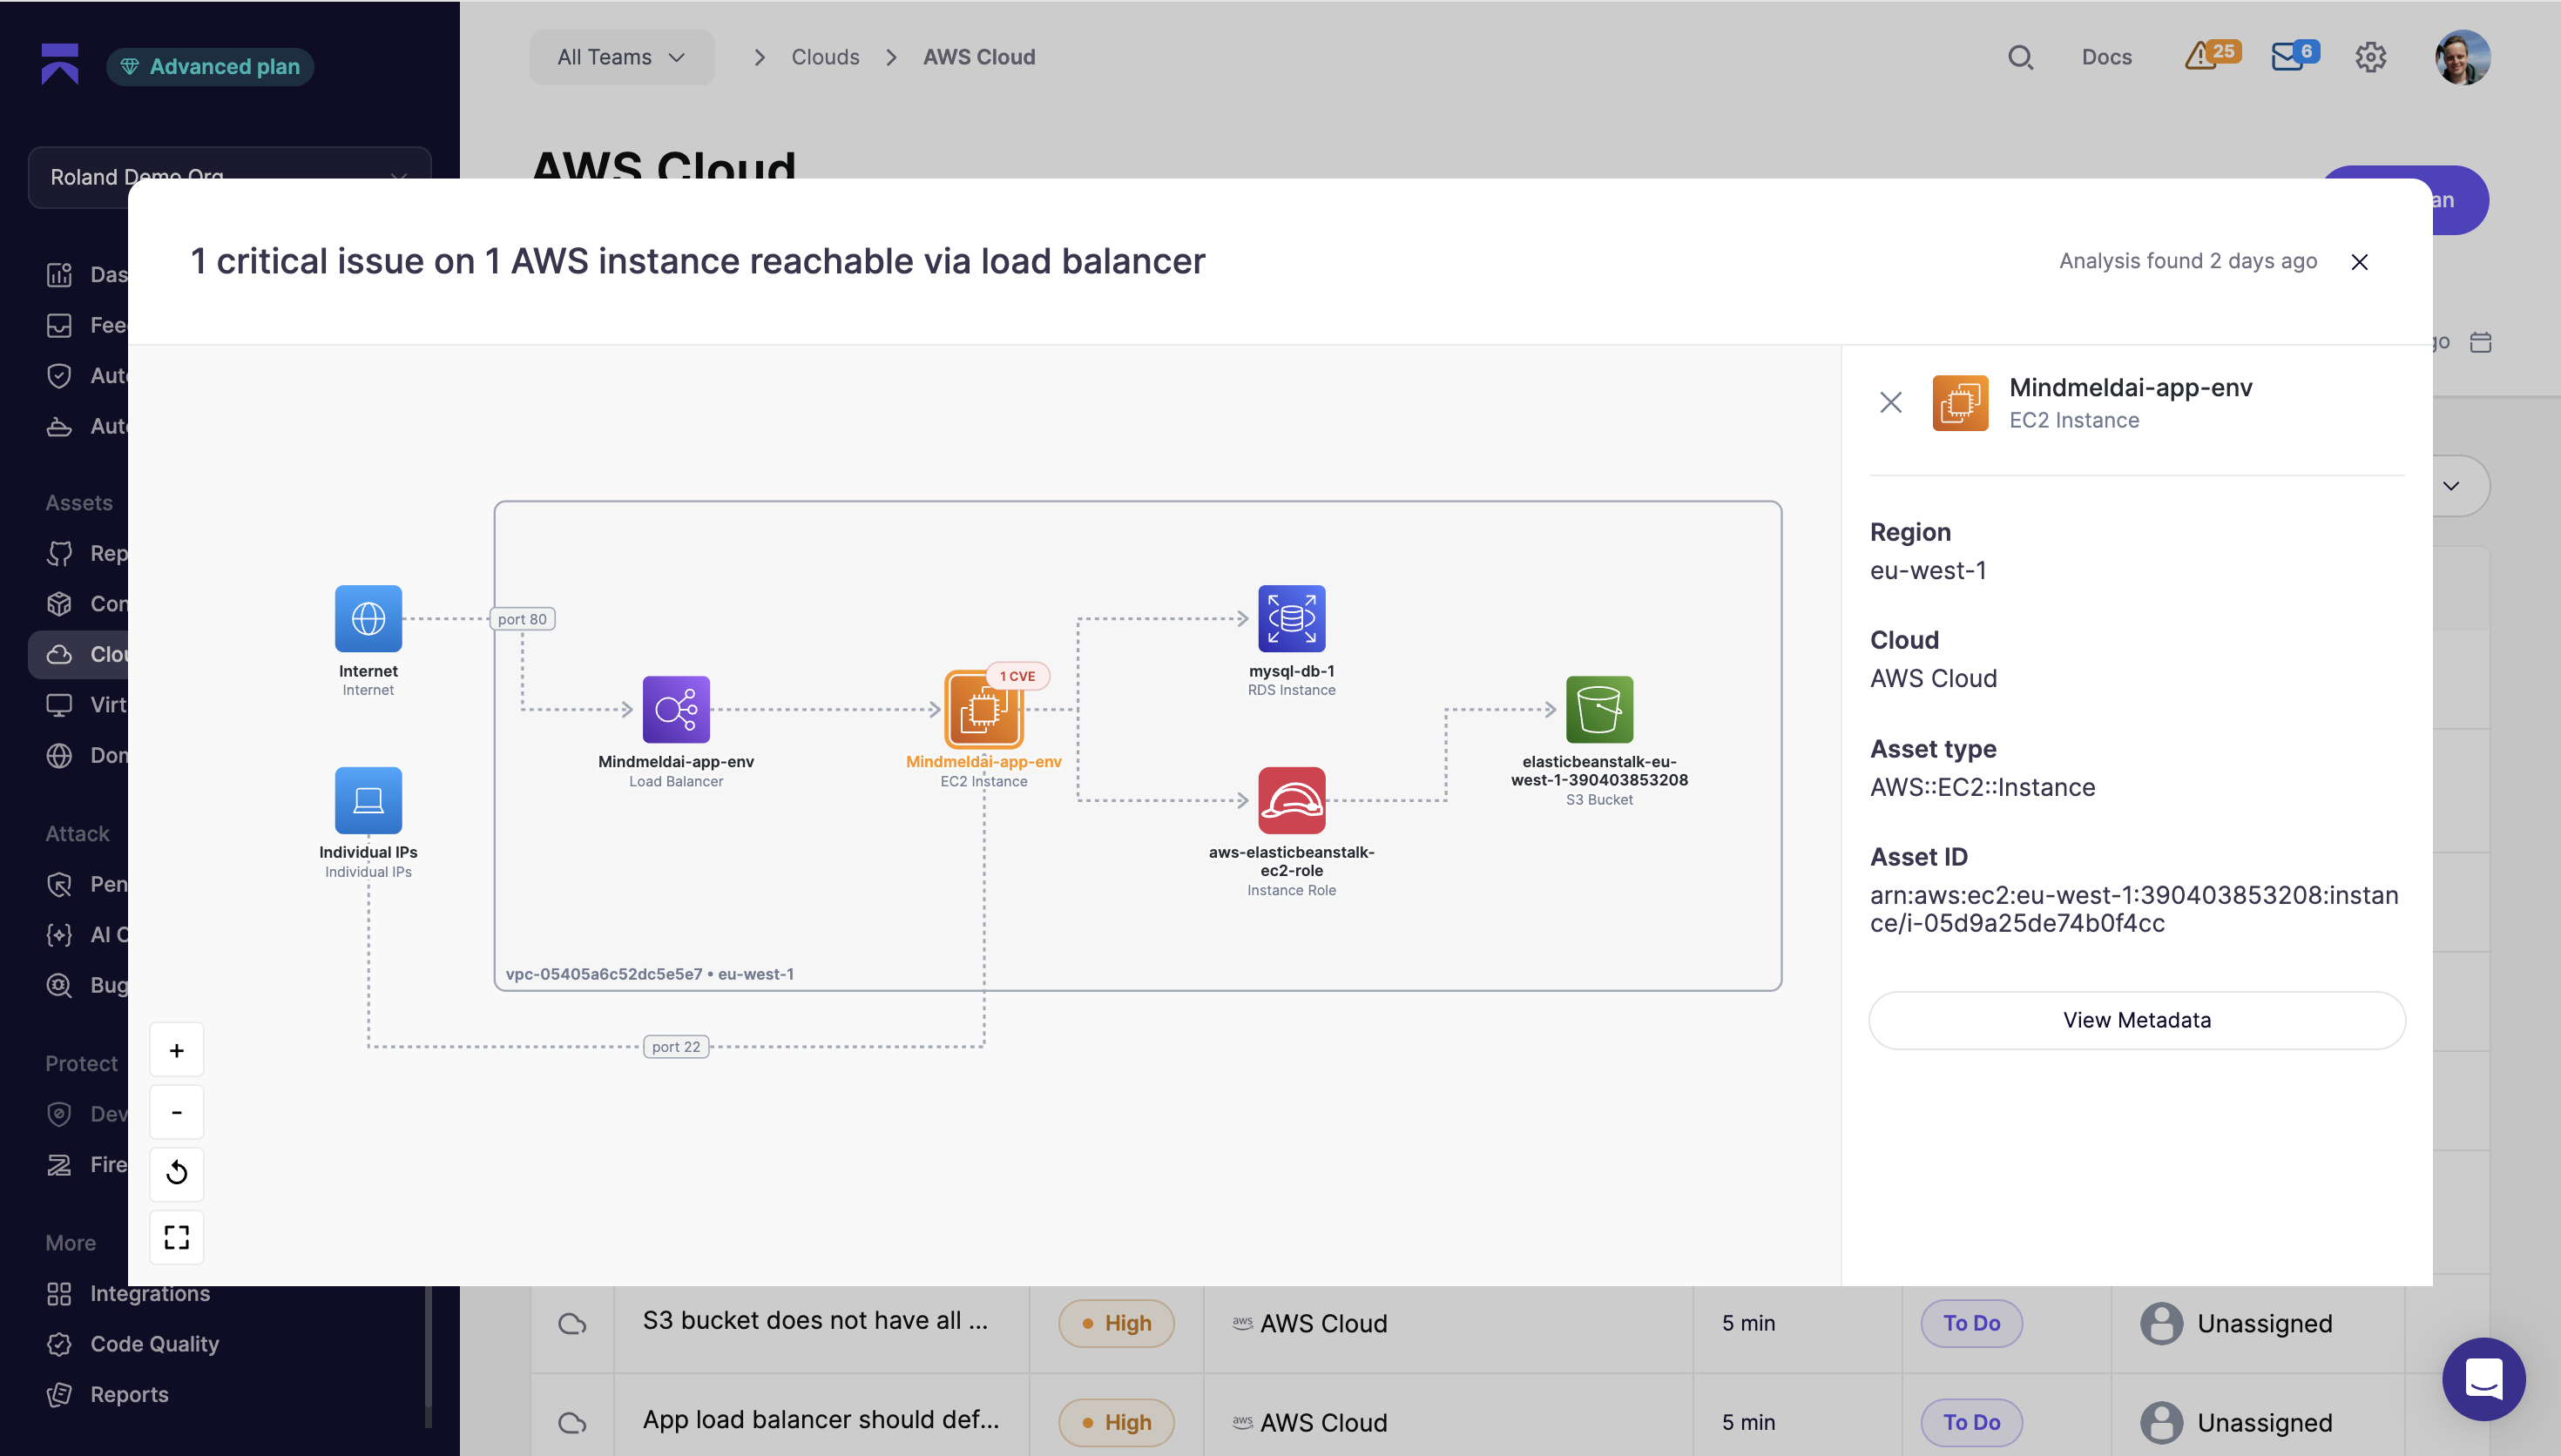Click High severity badge in S3 row

tap(1116, 1323)
